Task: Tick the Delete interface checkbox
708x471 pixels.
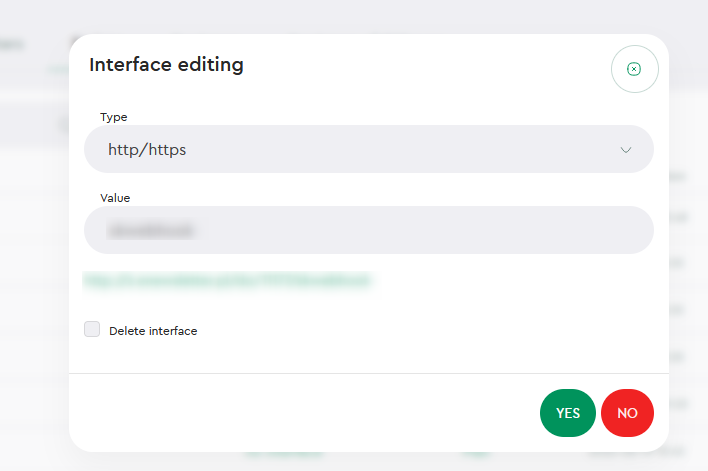Action: click(92, 329)
